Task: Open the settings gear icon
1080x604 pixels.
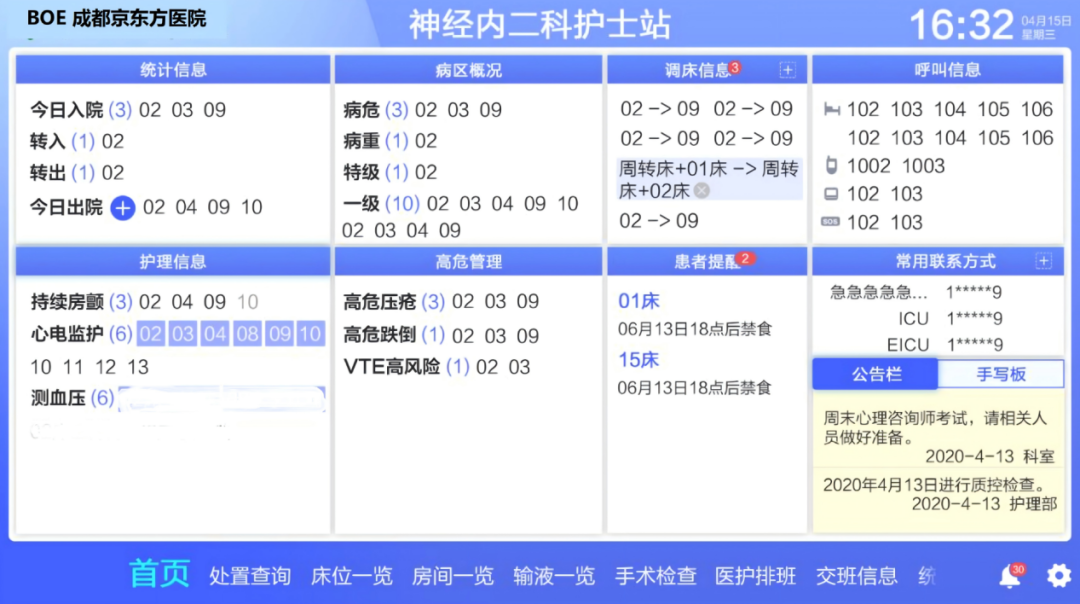Action: coord(1058,576)
